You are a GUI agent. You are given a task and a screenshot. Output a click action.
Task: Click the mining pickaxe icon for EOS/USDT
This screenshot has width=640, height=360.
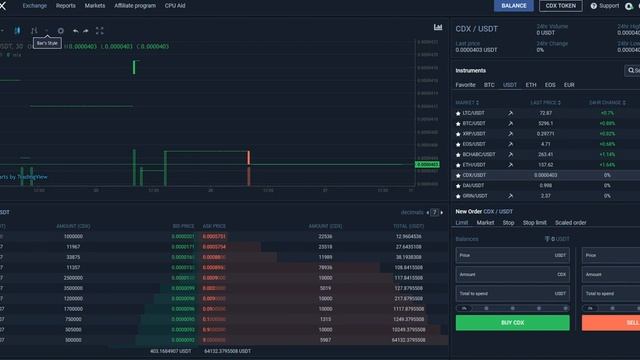pos(511,144)
